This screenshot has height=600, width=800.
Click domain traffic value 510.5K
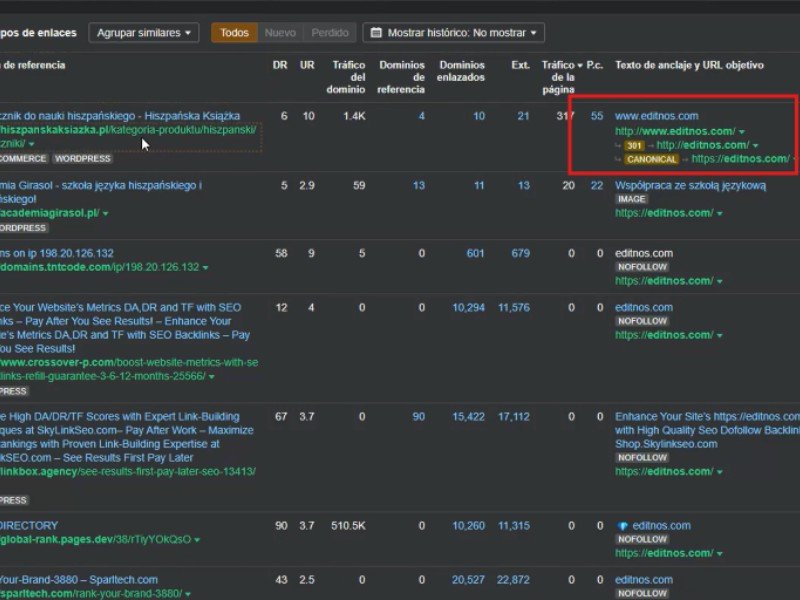click(348, 526)
